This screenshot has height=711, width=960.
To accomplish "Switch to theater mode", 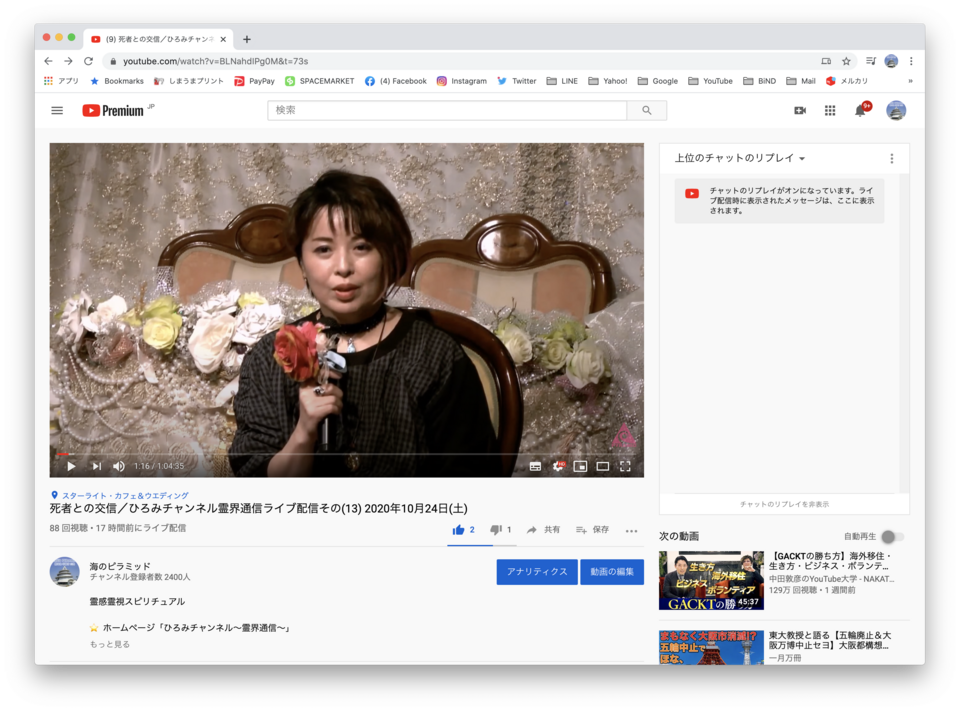I will [x=603, y=466].
